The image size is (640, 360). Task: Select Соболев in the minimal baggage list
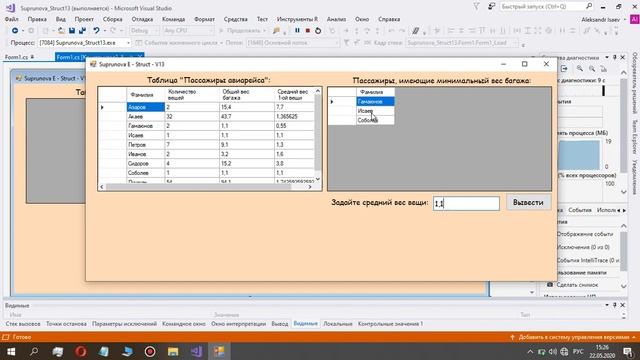coord(375,120)
